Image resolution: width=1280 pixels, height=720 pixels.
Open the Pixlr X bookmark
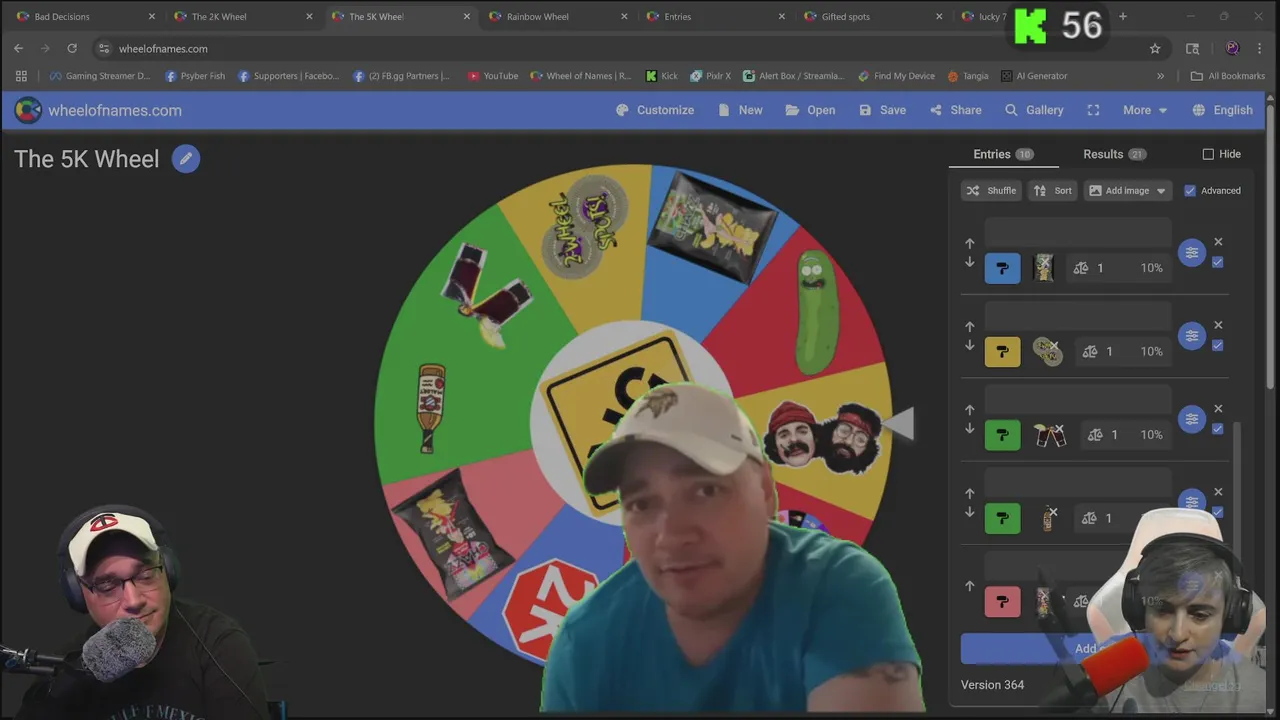710,76
